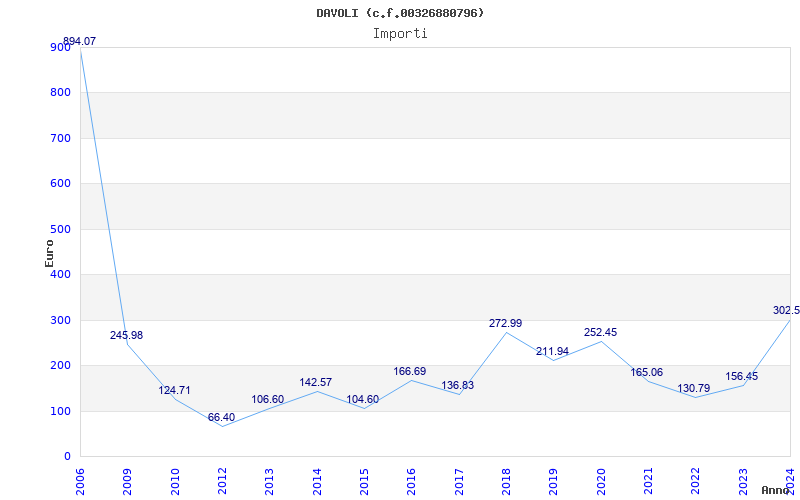Click the Importi subtitle
The width and height of the screenshot is (800, 500).
click(x=400, y=34)
